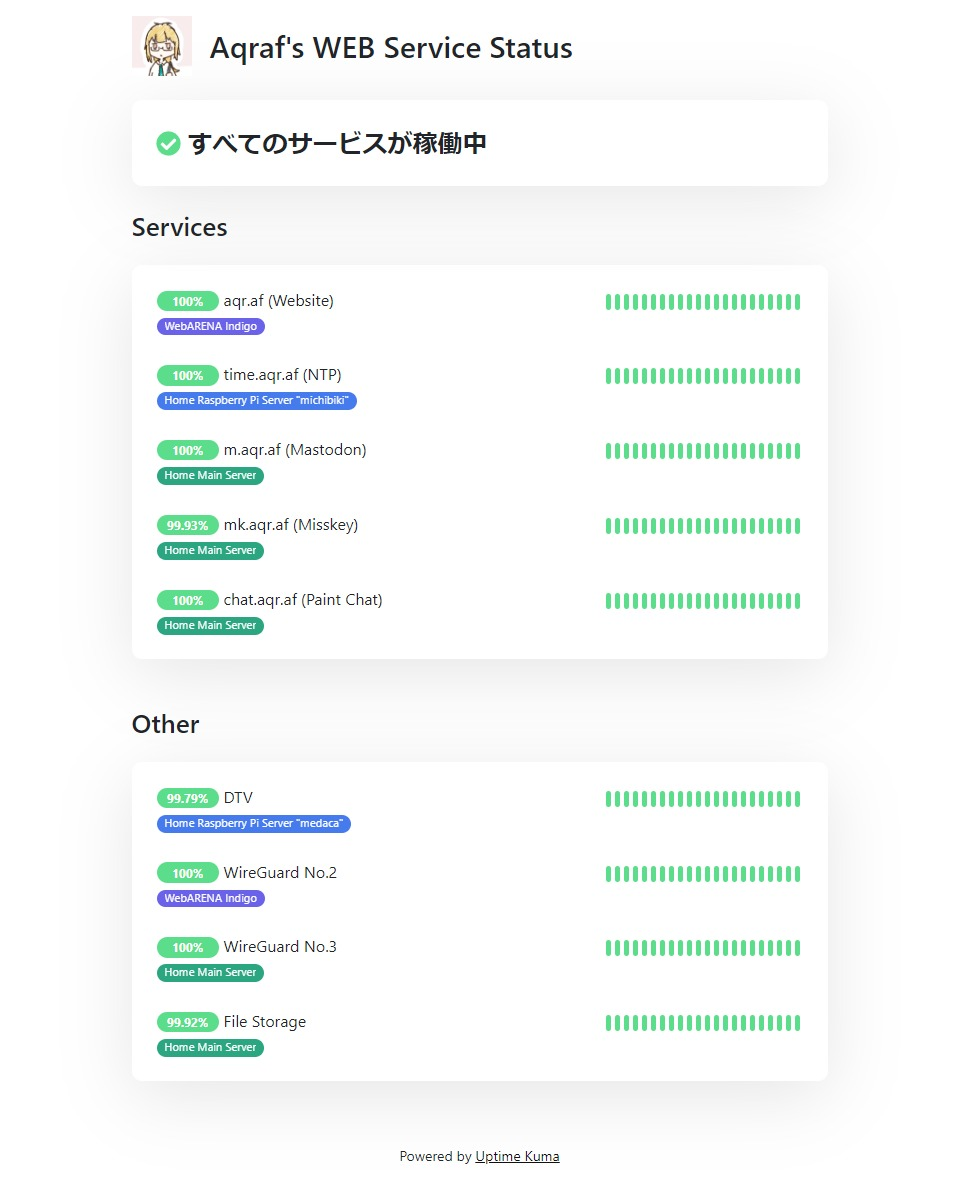The image size is (959, 1190).
Task: Click the 99.92% badge for File Storage
Action: pyautogui.click(x=187, y=1022)
